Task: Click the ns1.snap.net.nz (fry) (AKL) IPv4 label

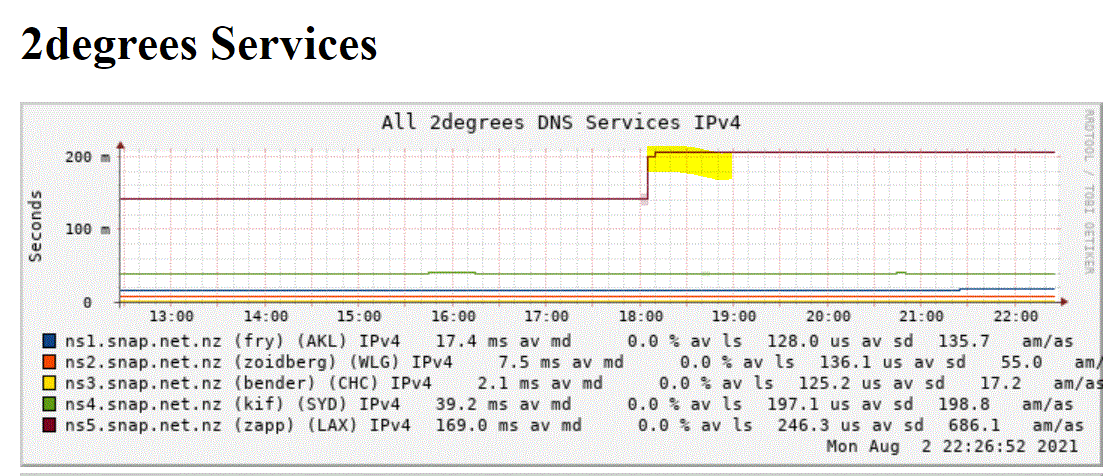Action: click(232, 342)
